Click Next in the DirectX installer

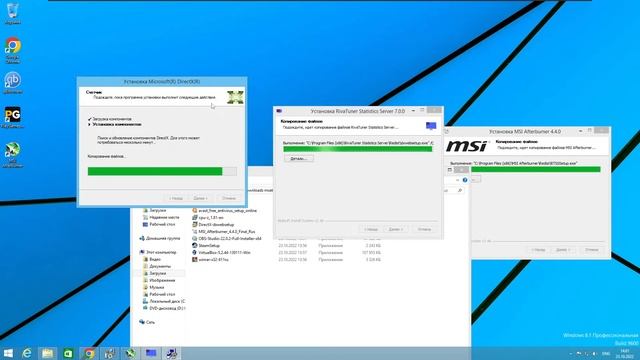pos(200,198)
